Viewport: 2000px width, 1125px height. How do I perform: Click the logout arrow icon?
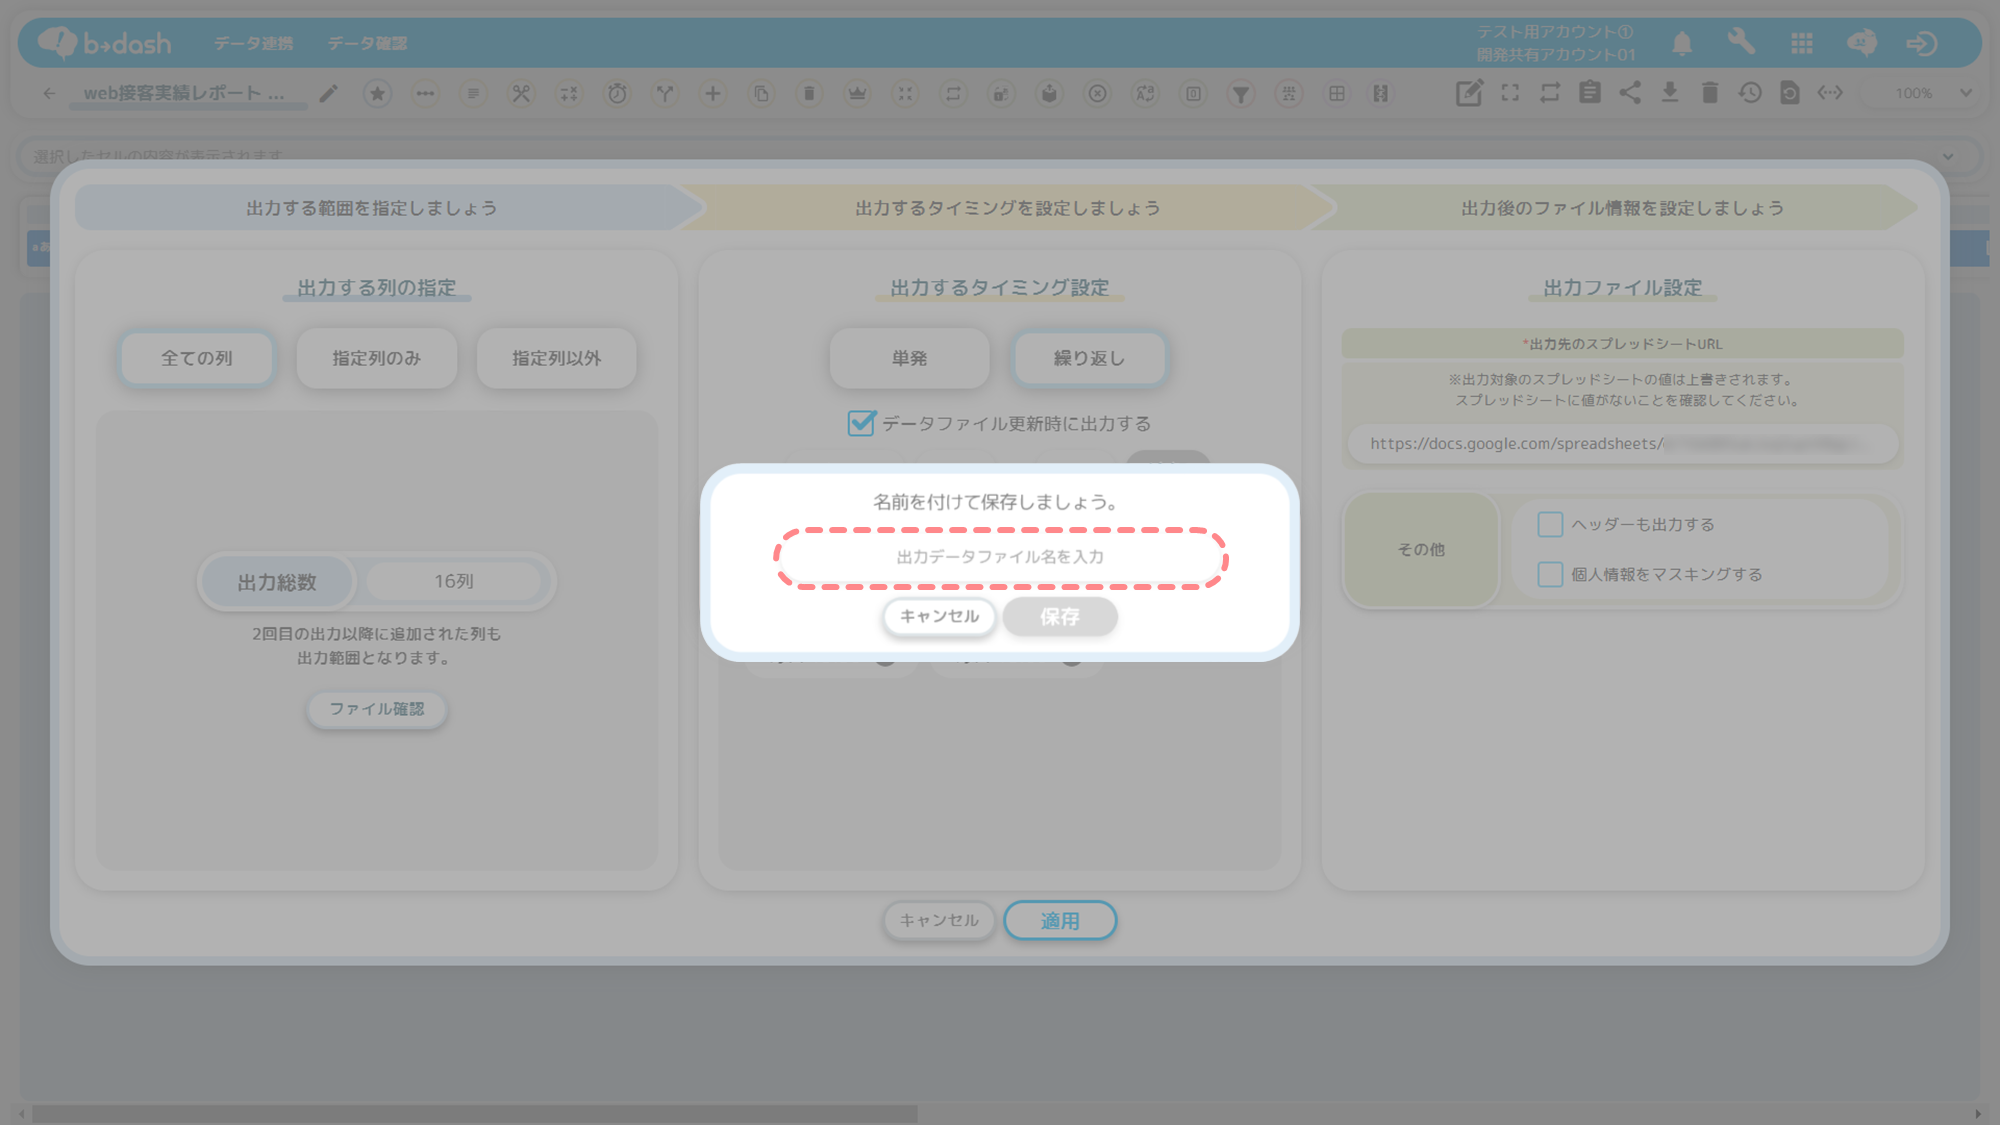click(1921, 43)
